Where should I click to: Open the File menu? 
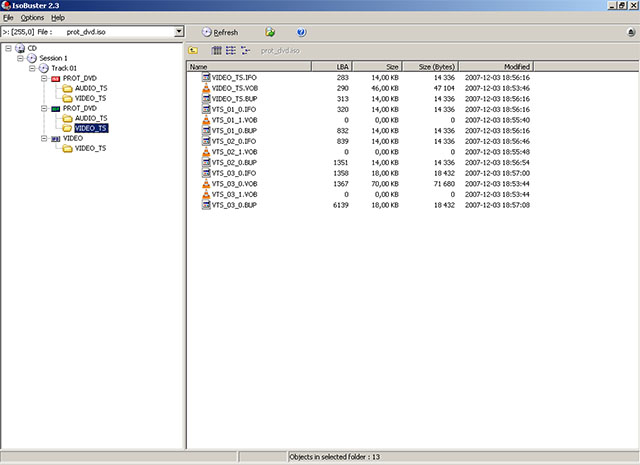click(8, 18)
